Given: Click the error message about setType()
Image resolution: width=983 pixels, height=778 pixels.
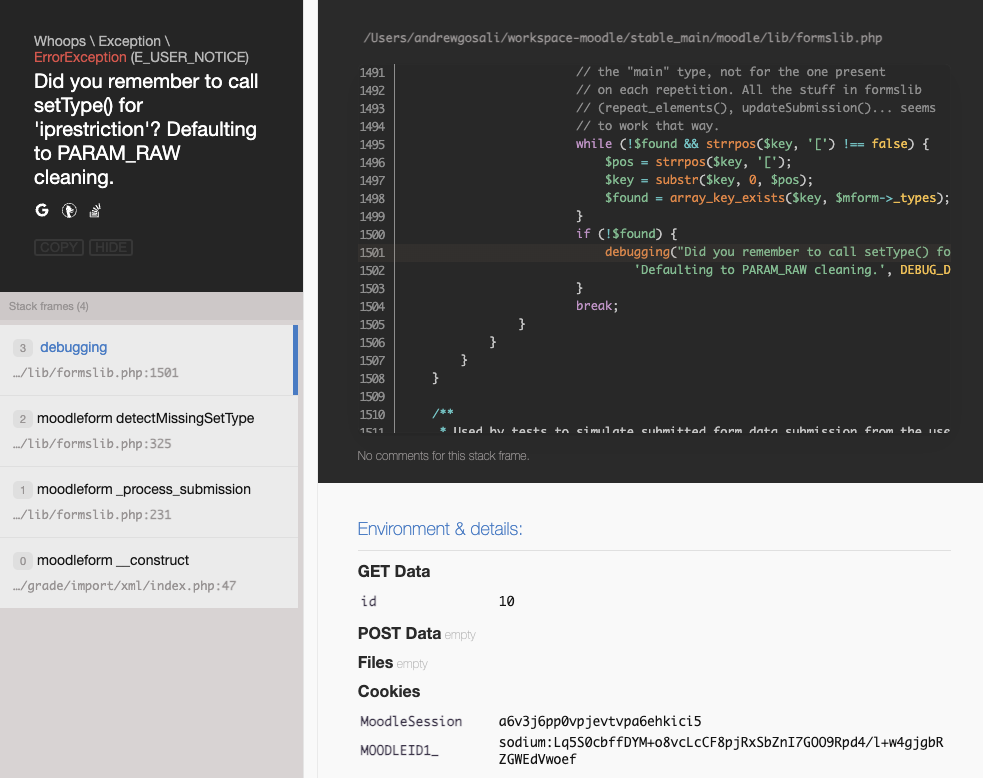Looking at the screenshot, I should coord(146,129).
